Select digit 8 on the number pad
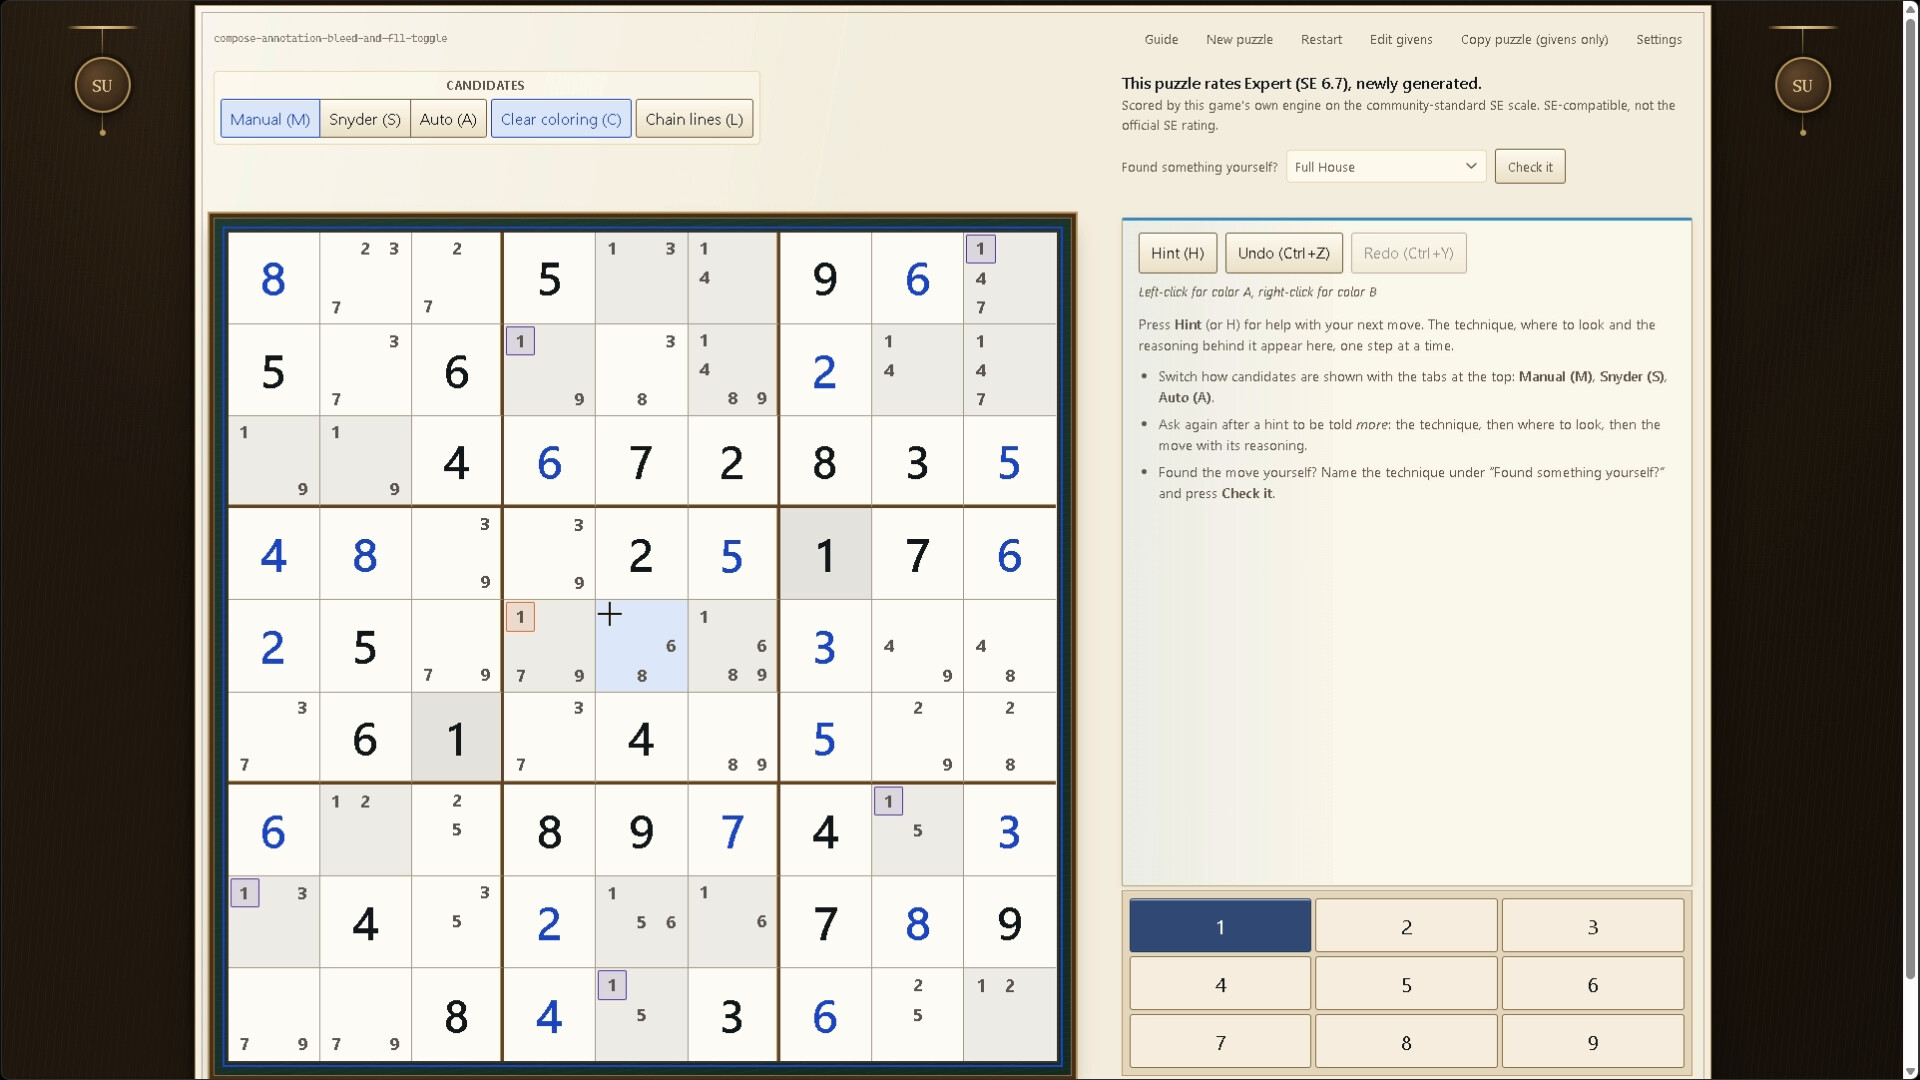Image resolution: width=1920 pixels, height=1080 pixels. pos(1406,1042)
